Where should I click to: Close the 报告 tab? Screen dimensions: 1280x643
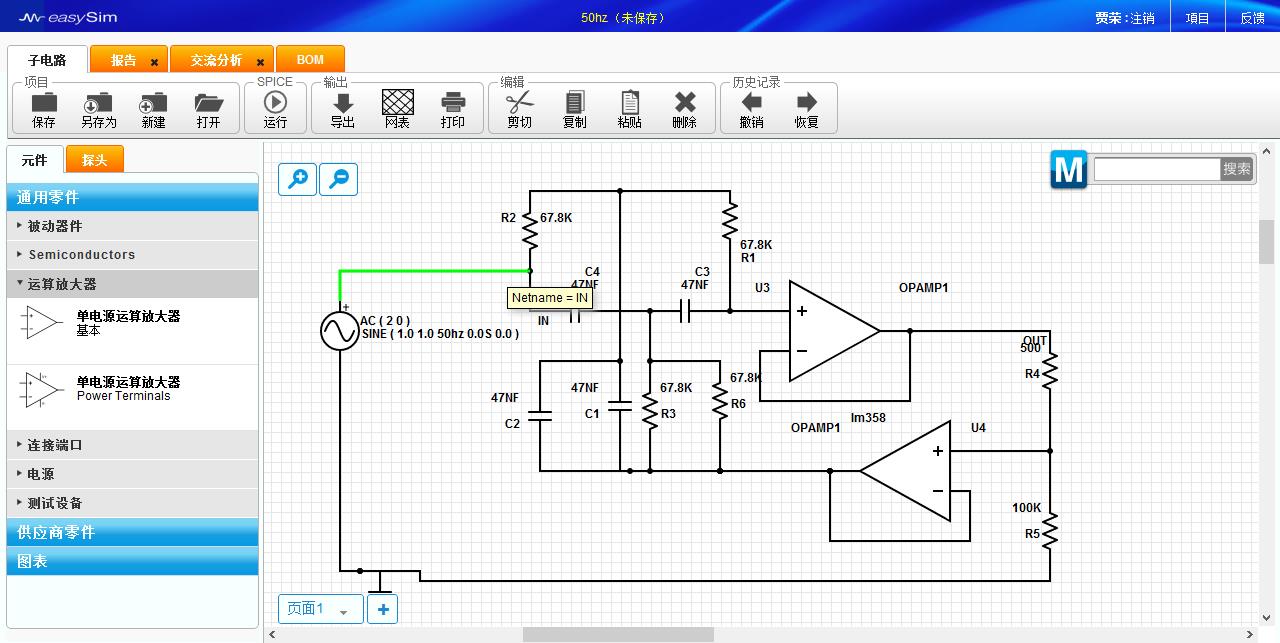(154, 62)
